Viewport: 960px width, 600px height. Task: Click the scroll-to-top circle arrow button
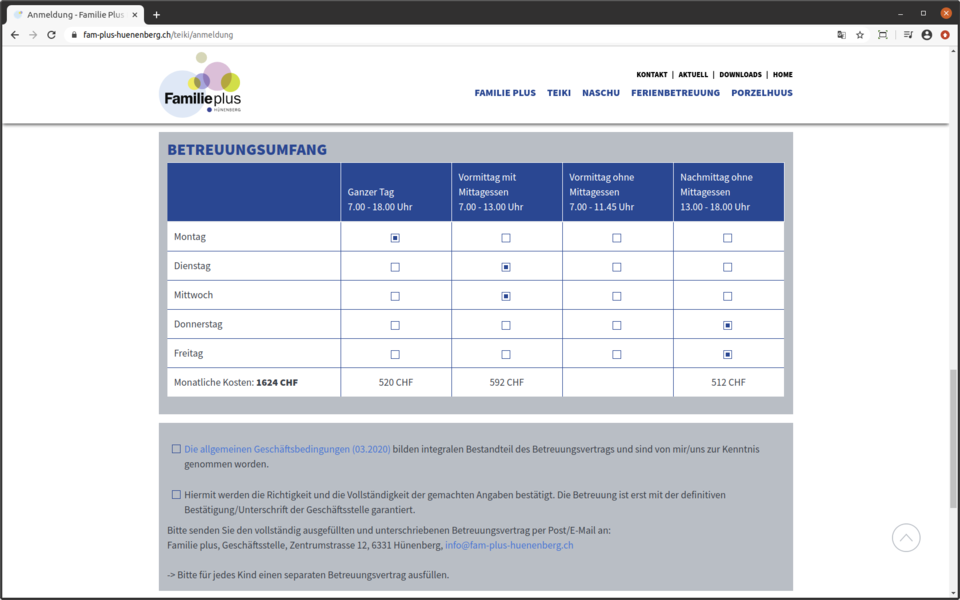[x=906, y=538]
